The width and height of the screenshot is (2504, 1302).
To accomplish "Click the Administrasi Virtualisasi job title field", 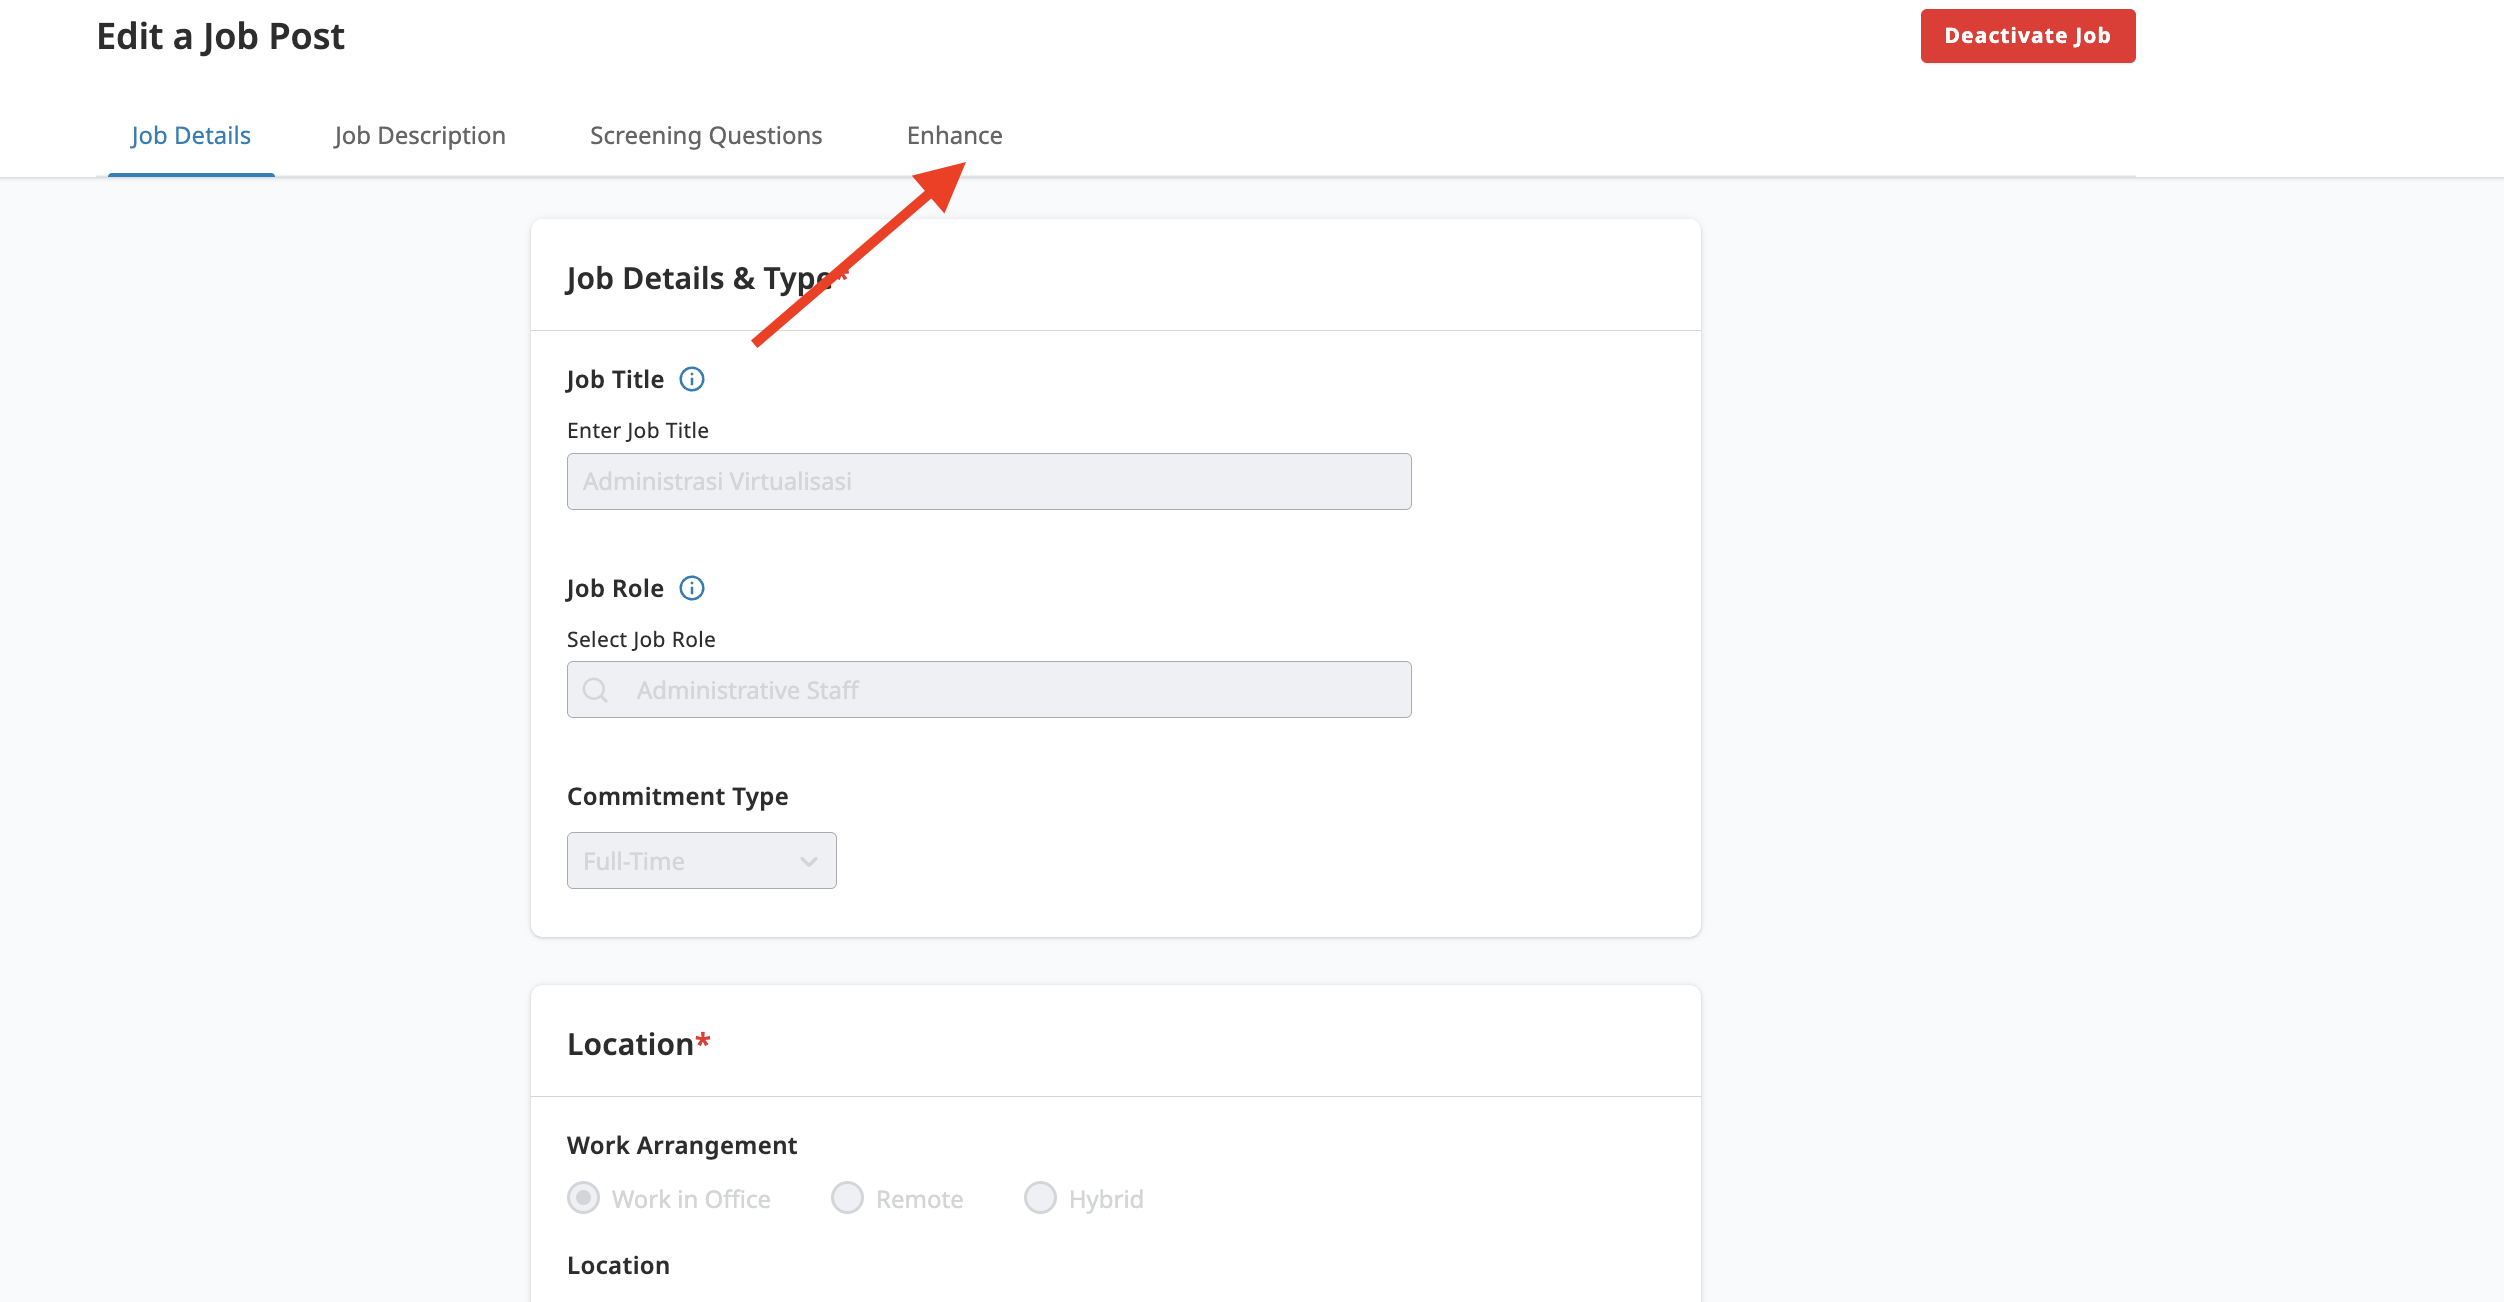I will 988,481.
